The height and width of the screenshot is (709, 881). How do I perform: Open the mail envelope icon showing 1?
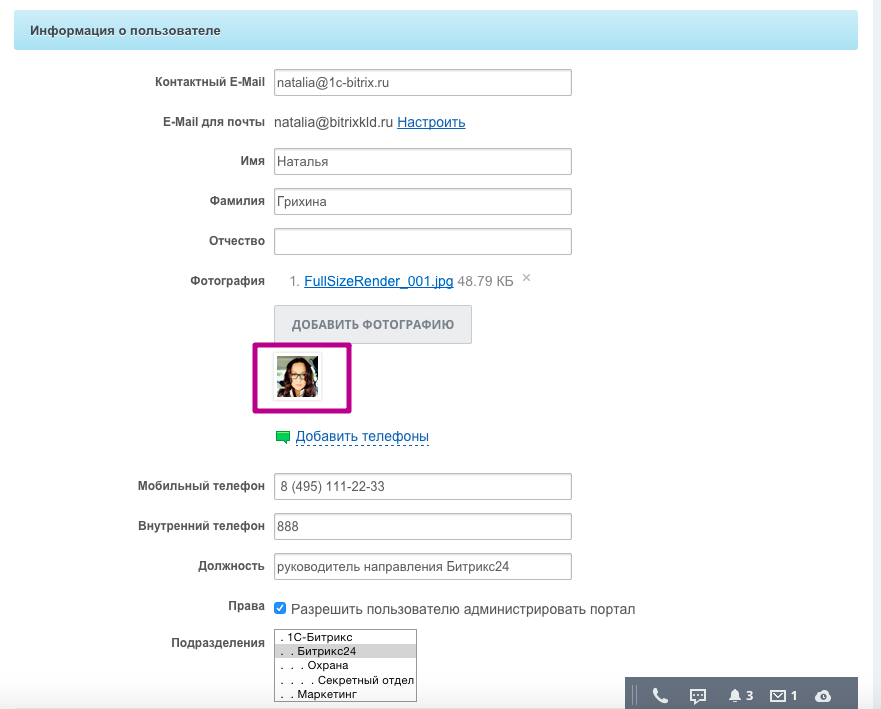783,696
